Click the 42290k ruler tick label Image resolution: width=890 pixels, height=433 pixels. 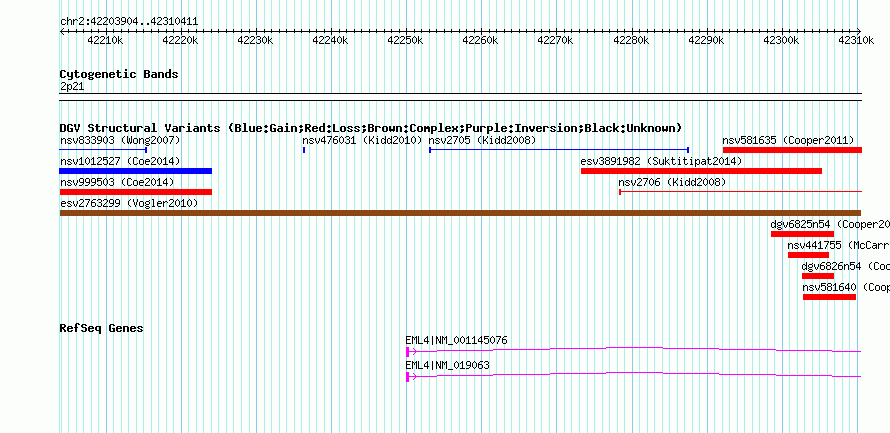(705, 40)
